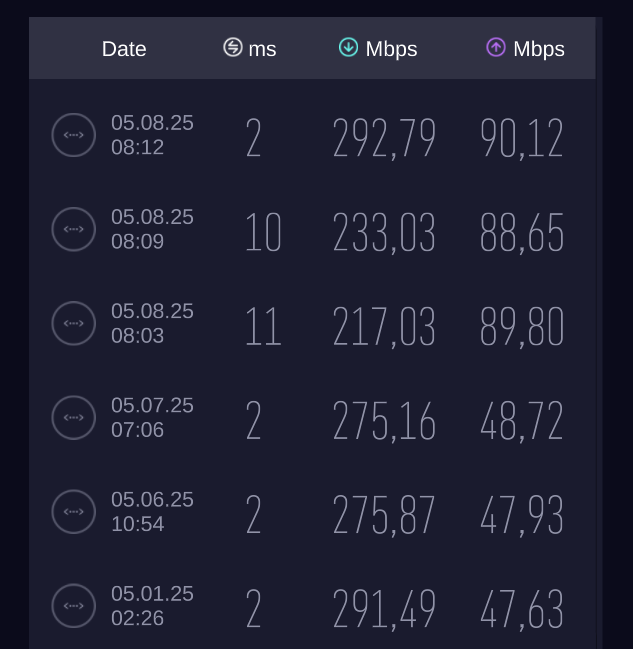Click the ping icon in table header
Image resolution: width=633 pixels, height=649 pixels.
click(233, 47)
